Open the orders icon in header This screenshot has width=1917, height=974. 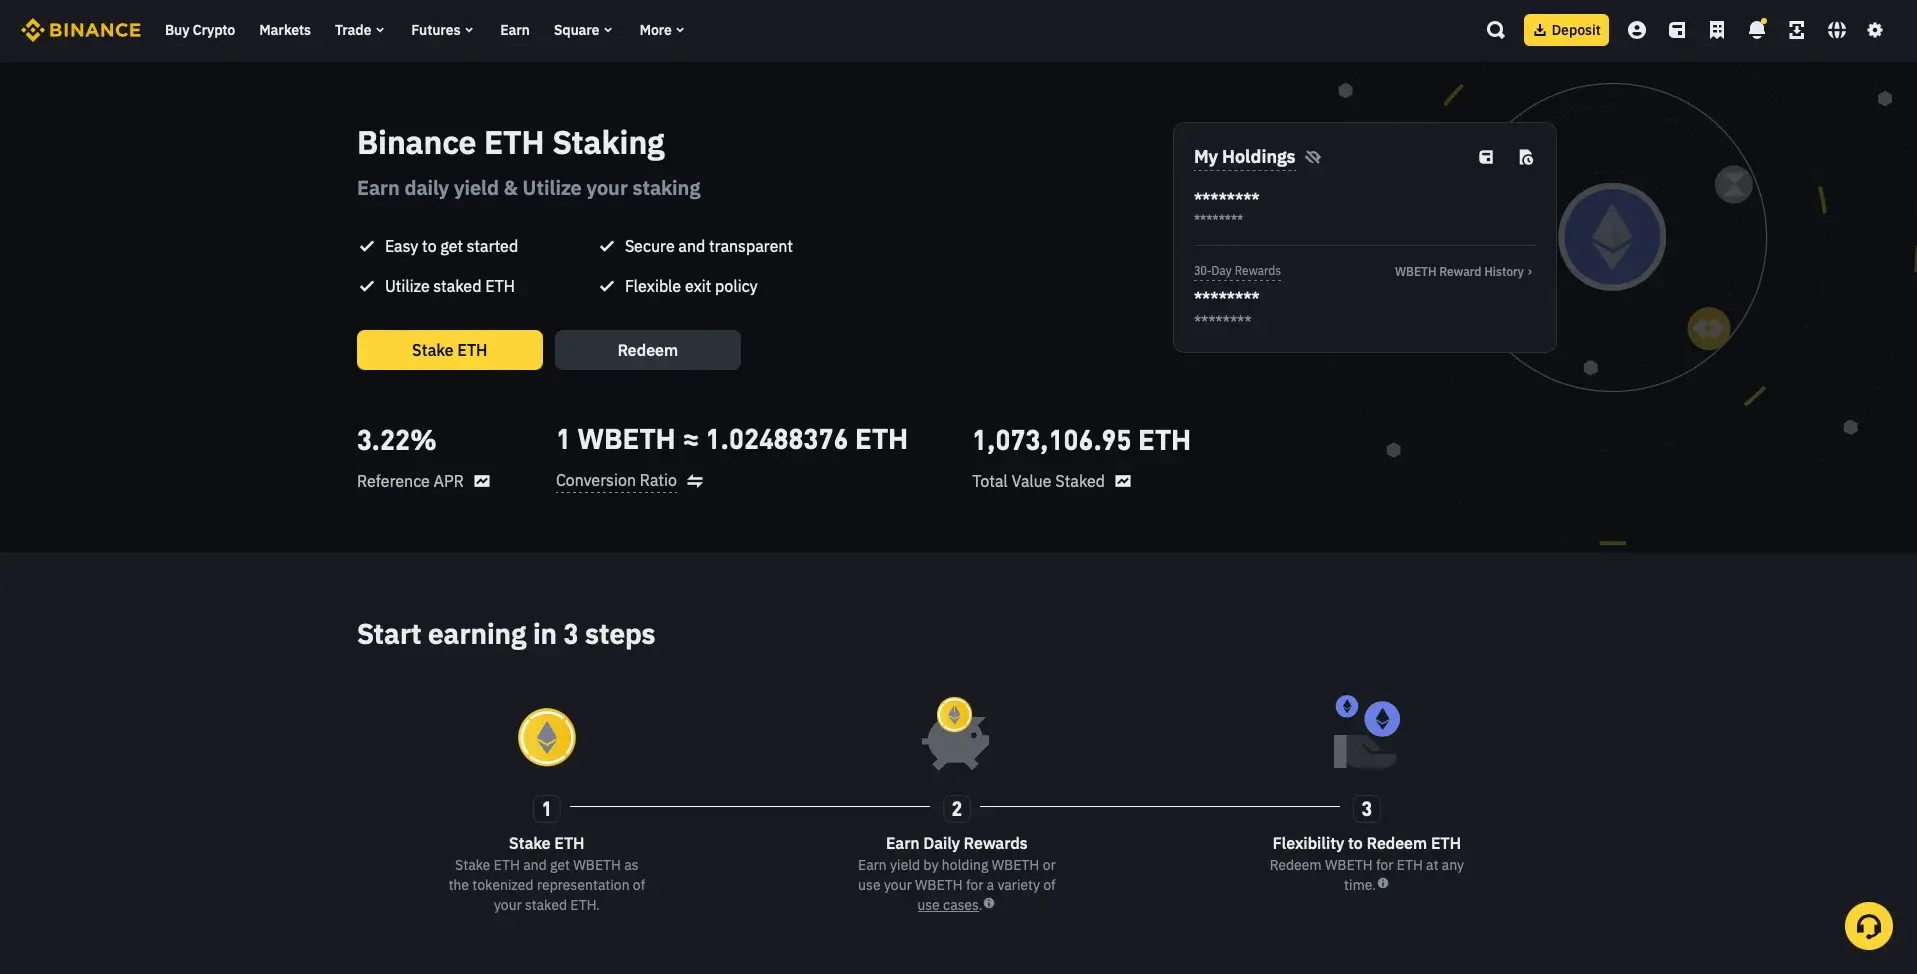1717,30
